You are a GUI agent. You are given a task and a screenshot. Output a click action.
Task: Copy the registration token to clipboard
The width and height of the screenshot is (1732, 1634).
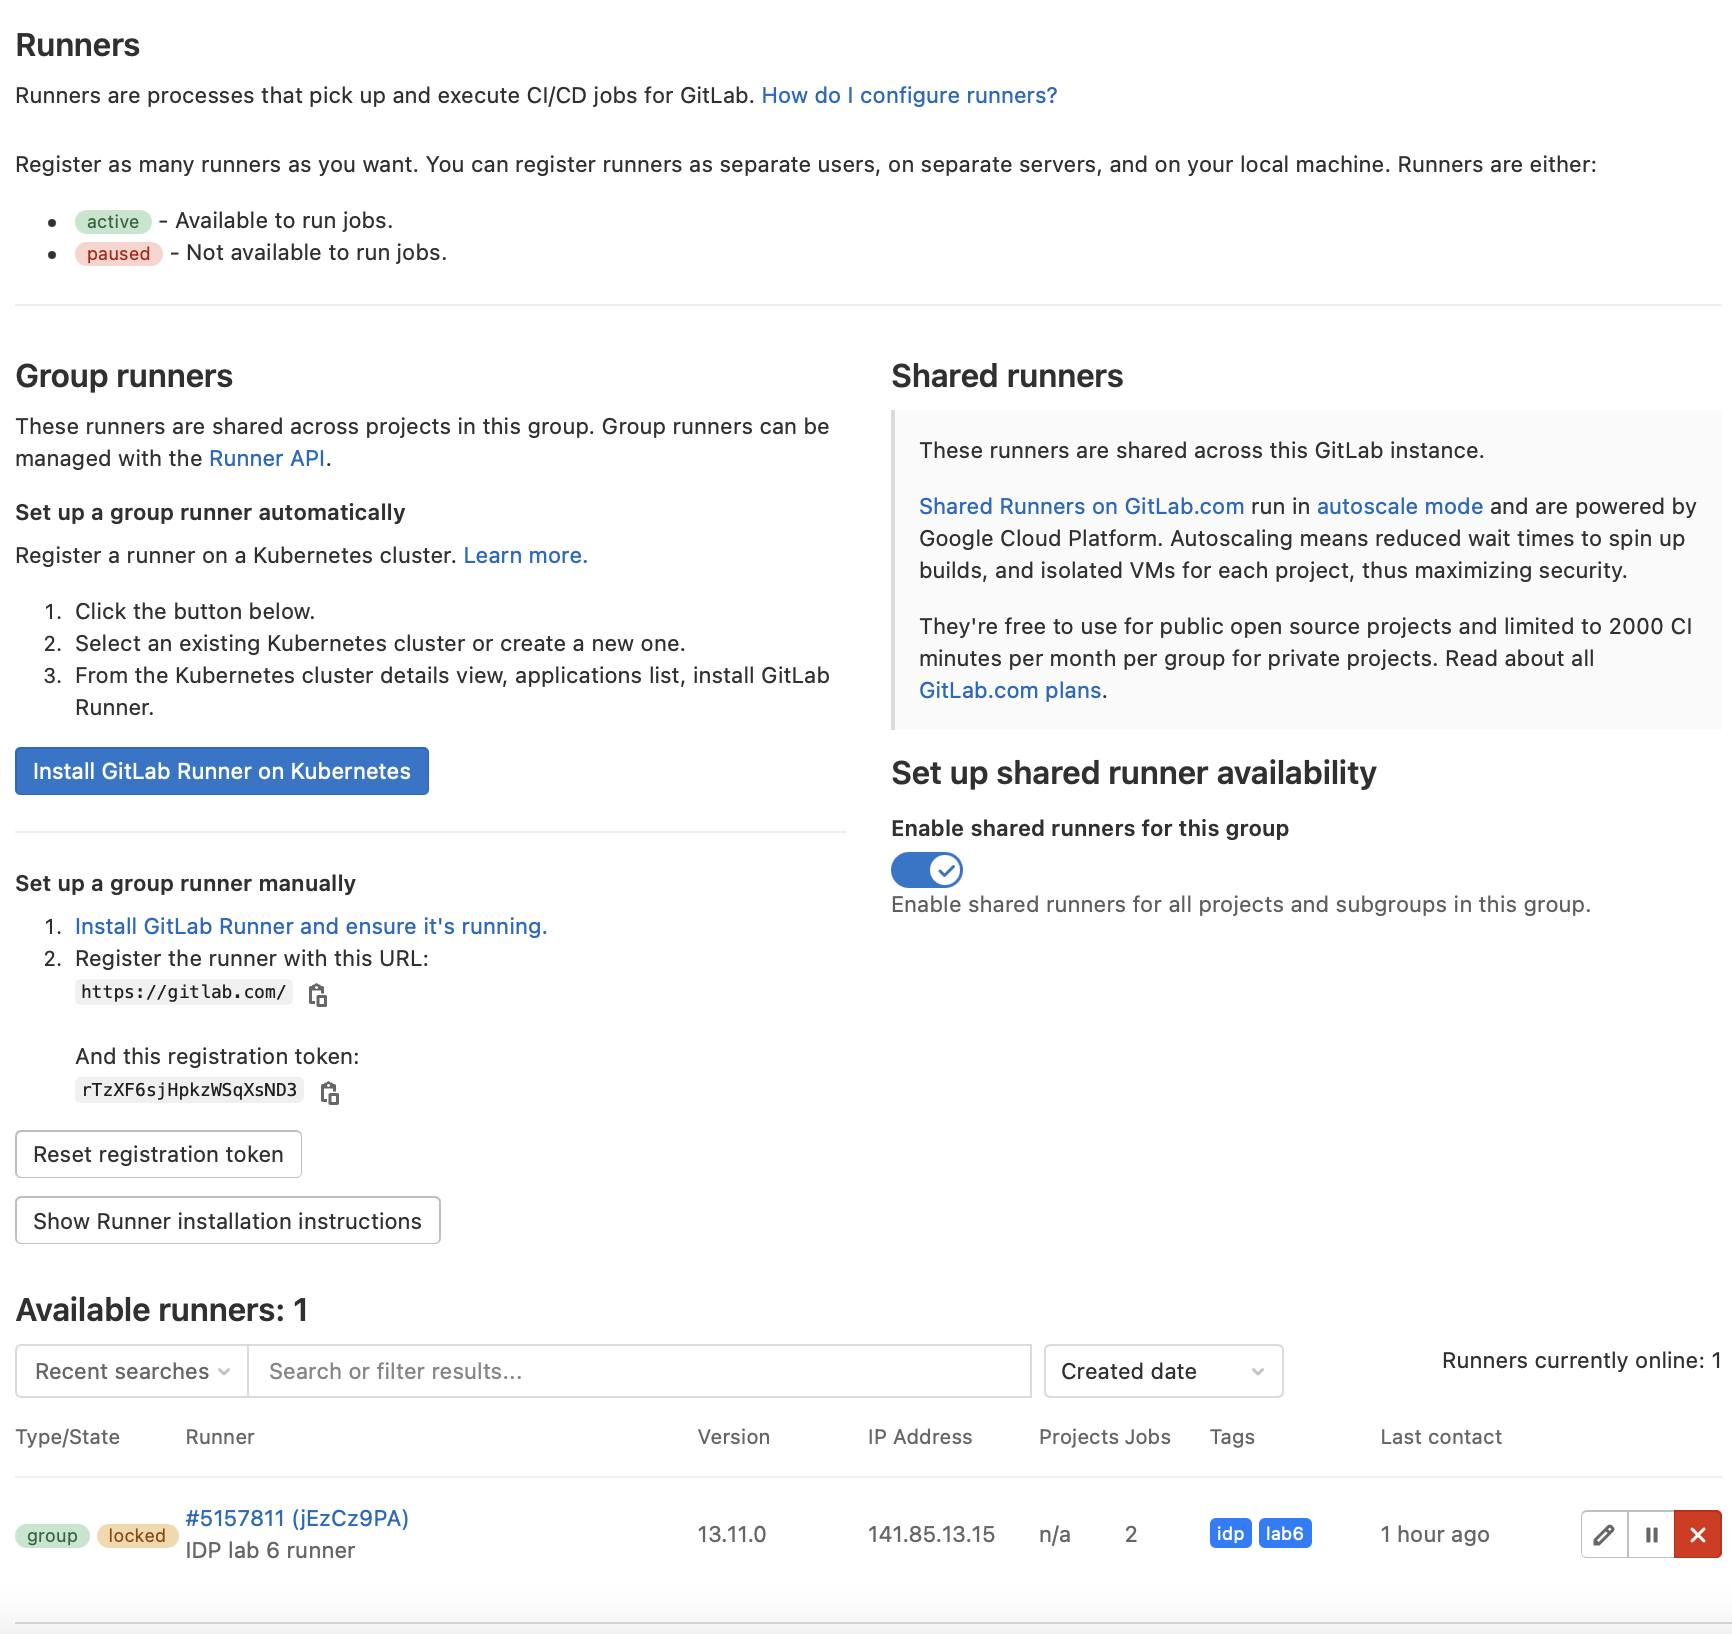point(330,1093)
